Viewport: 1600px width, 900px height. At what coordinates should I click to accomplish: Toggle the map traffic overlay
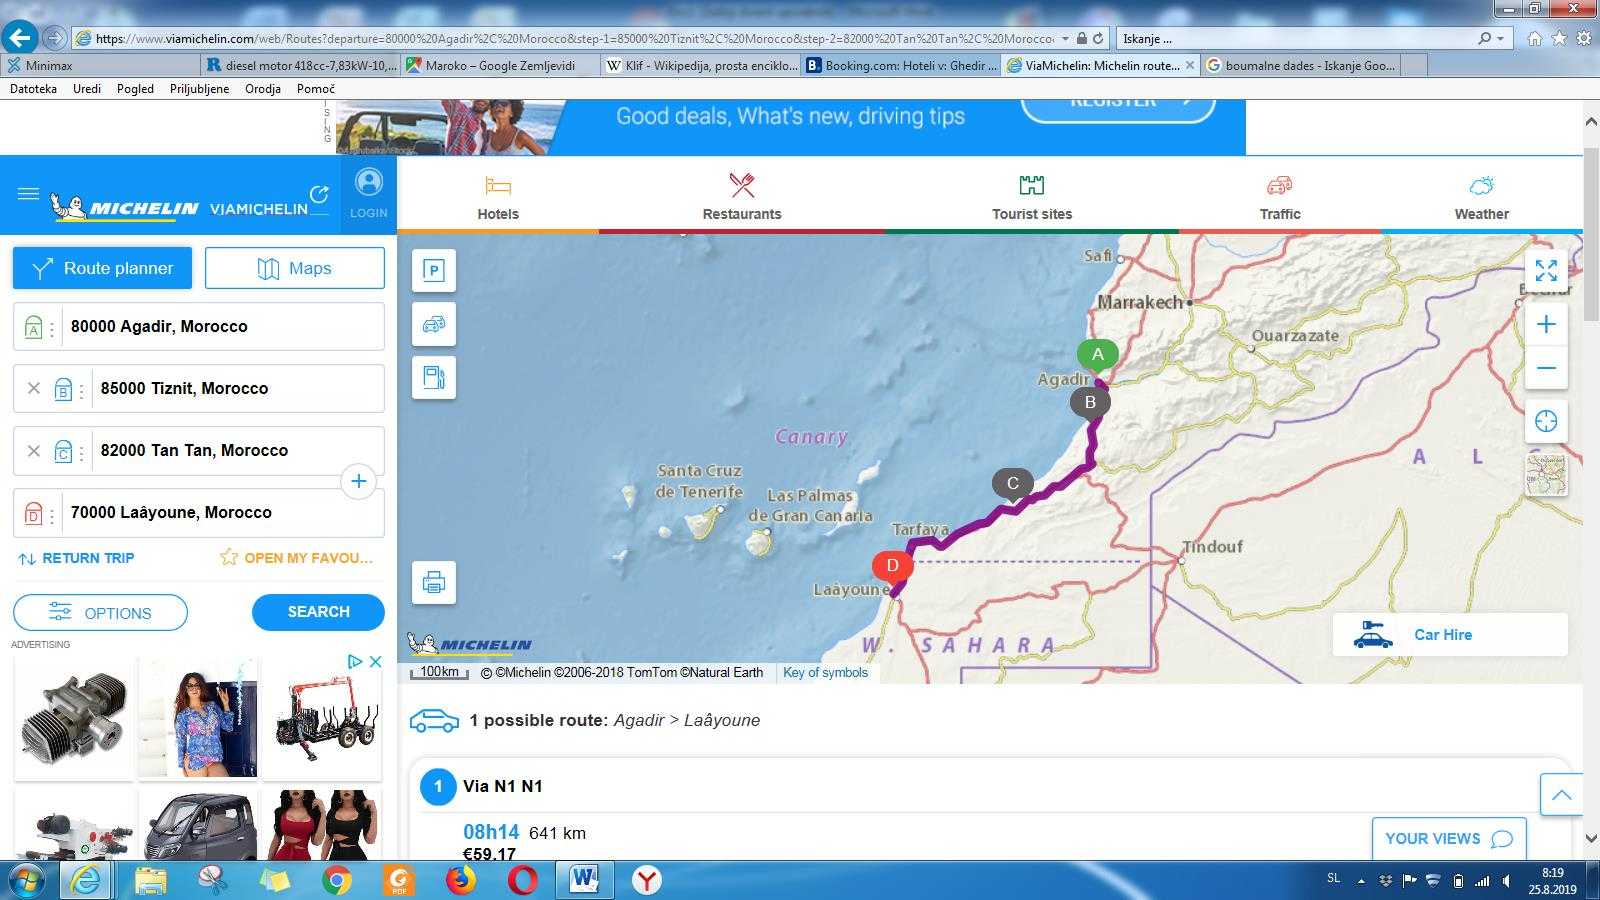pos(434,324)
